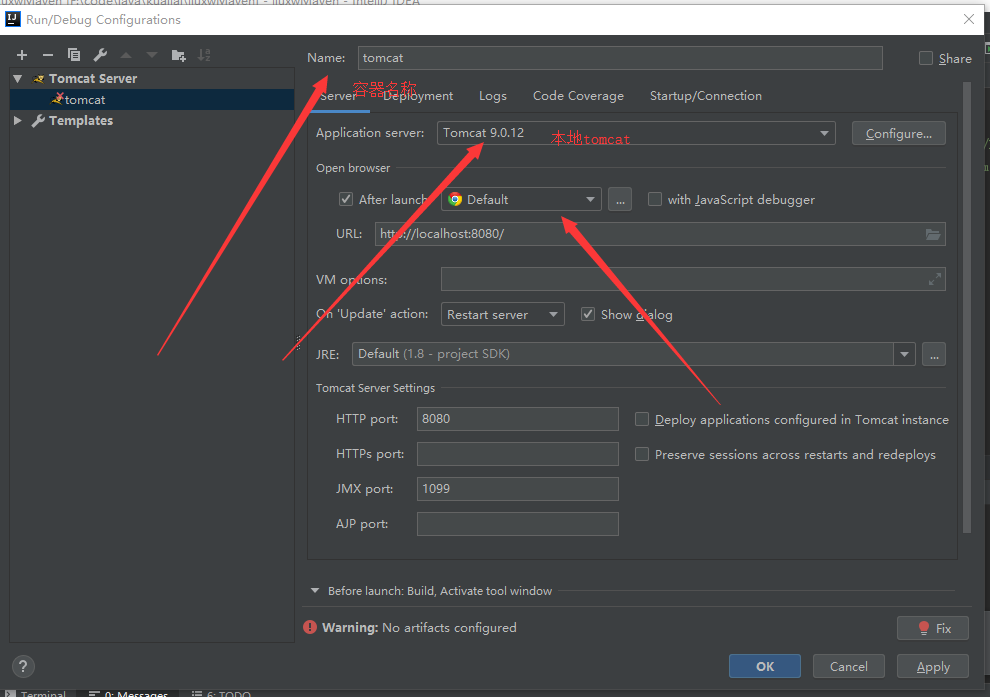Switch to the Code Coverage tab
The height and width of the screenshot is (697, 990).
coord(578,96)
